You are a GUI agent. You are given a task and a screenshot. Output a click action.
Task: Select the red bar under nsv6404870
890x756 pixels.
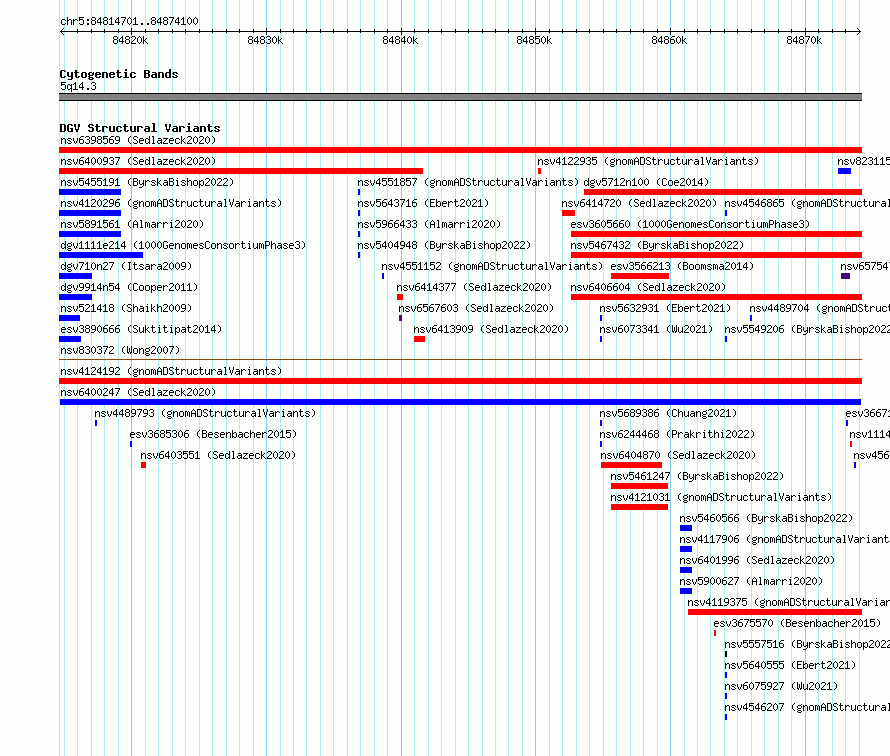[x=631, y=465]
